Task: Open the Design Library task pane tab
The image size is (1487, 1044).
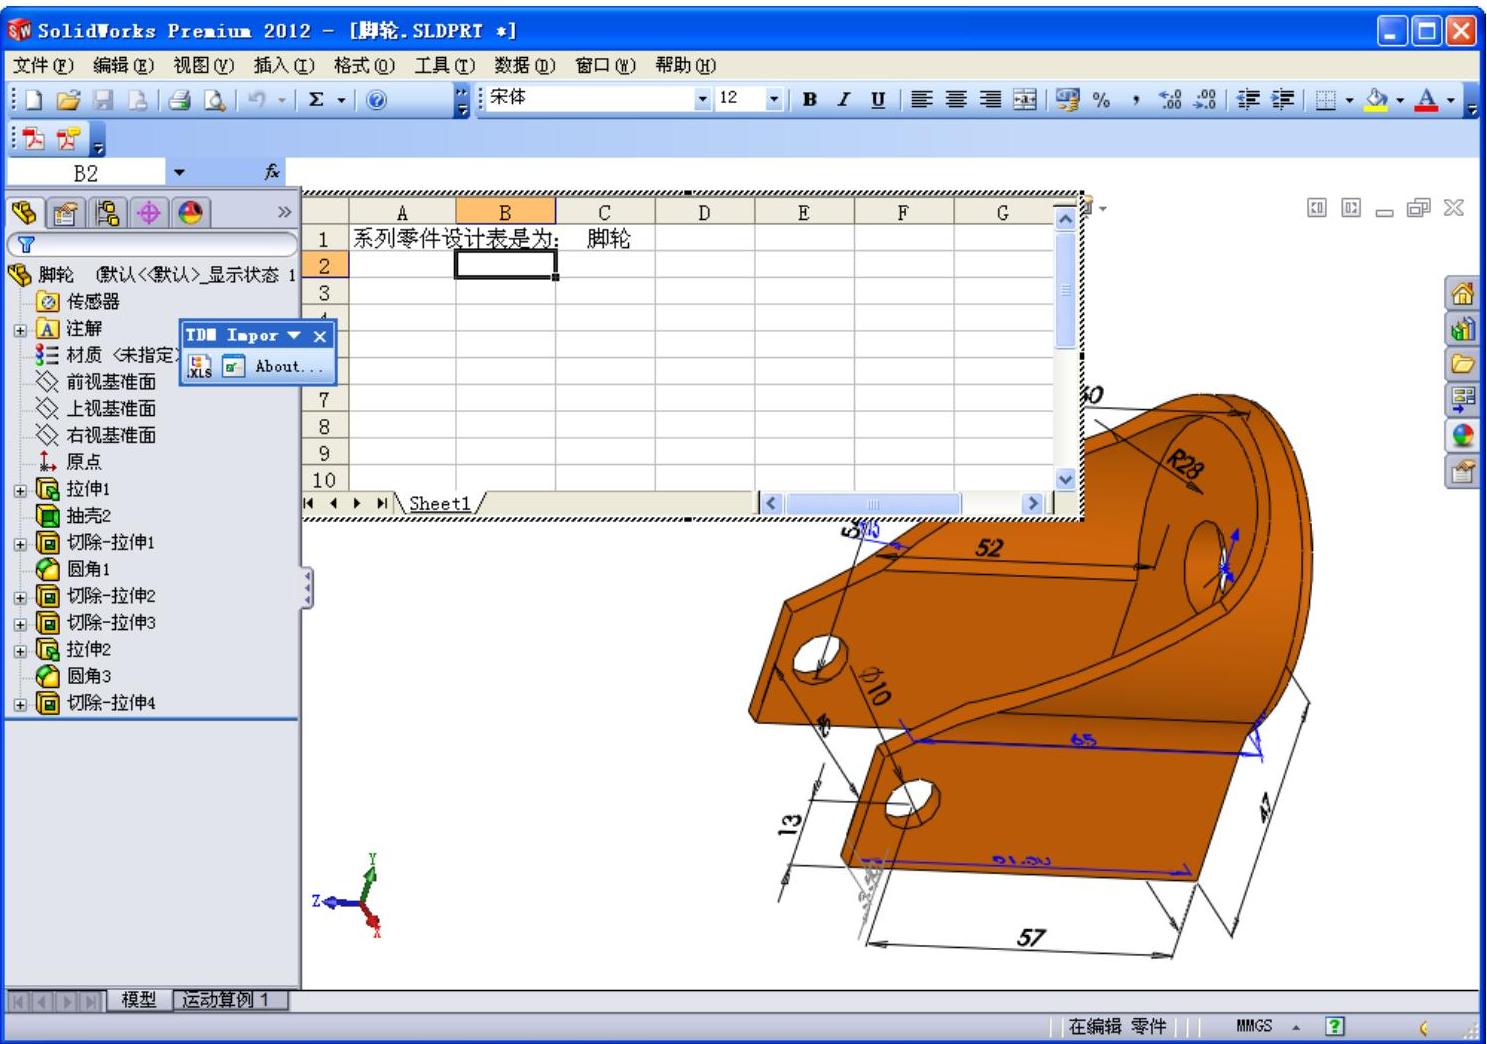Action: [1462, 329]
